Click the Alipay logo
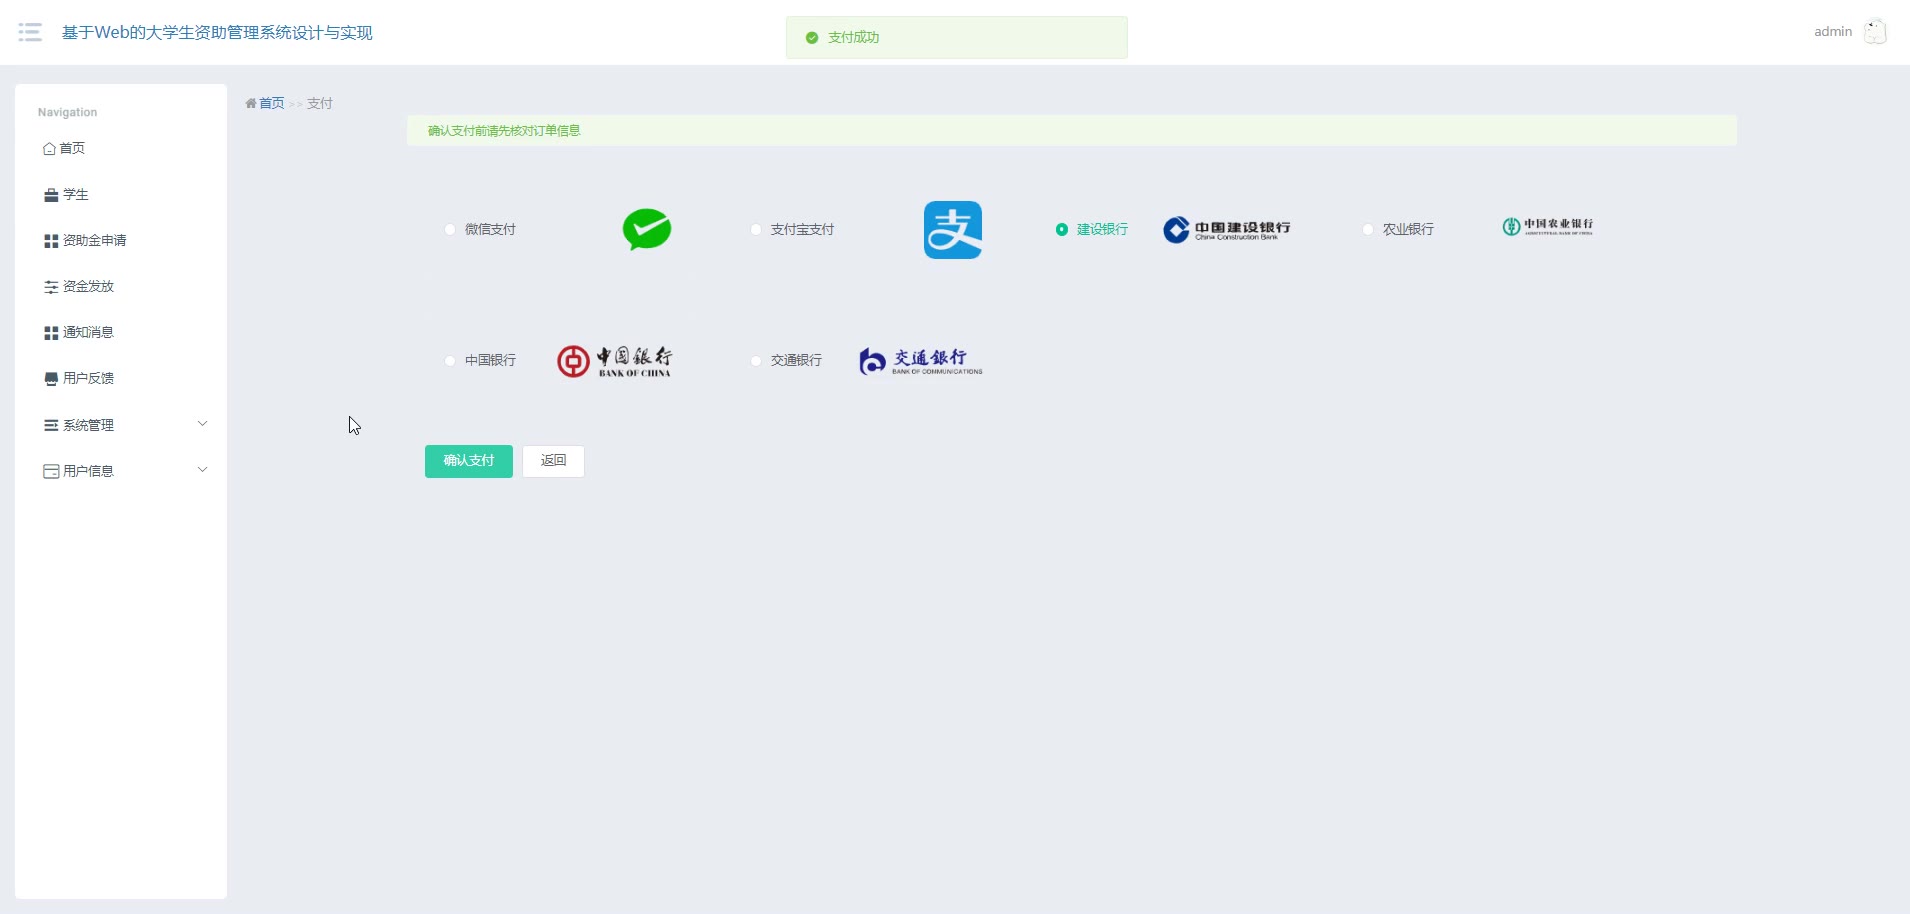This screenshot has height=914, width=1910. point(953,230)
